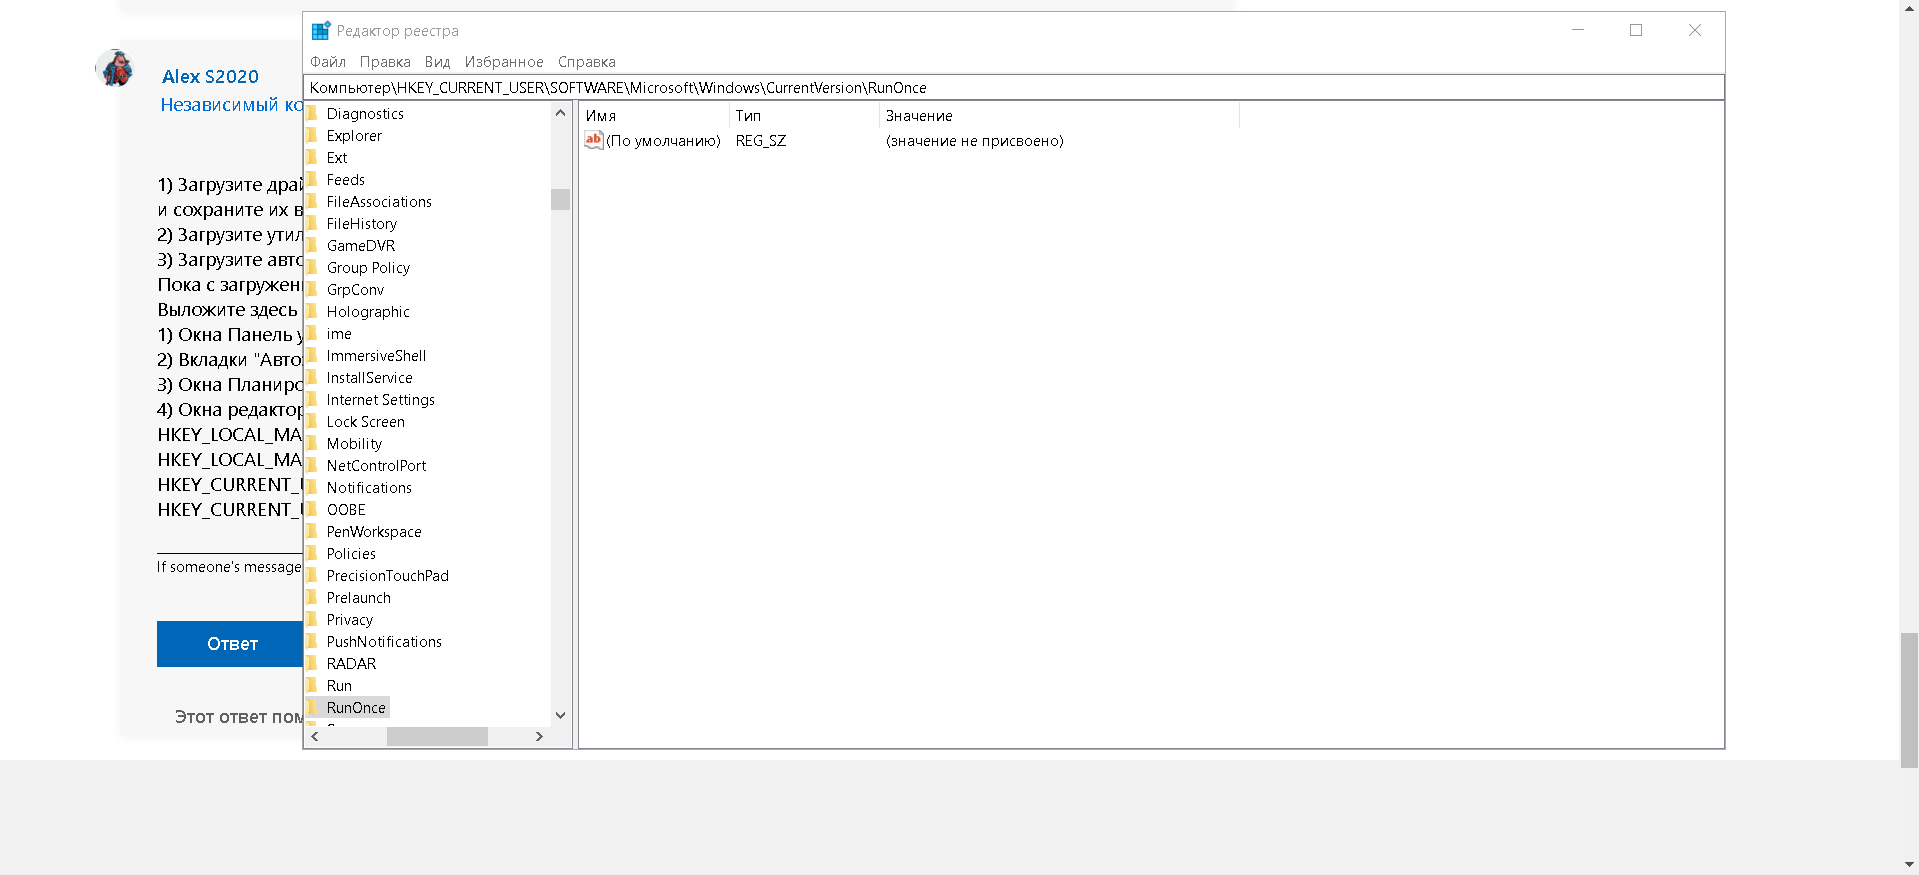Open the Правка menu
The height and width of the screenshot is (875, 1919).
[385, 62]
